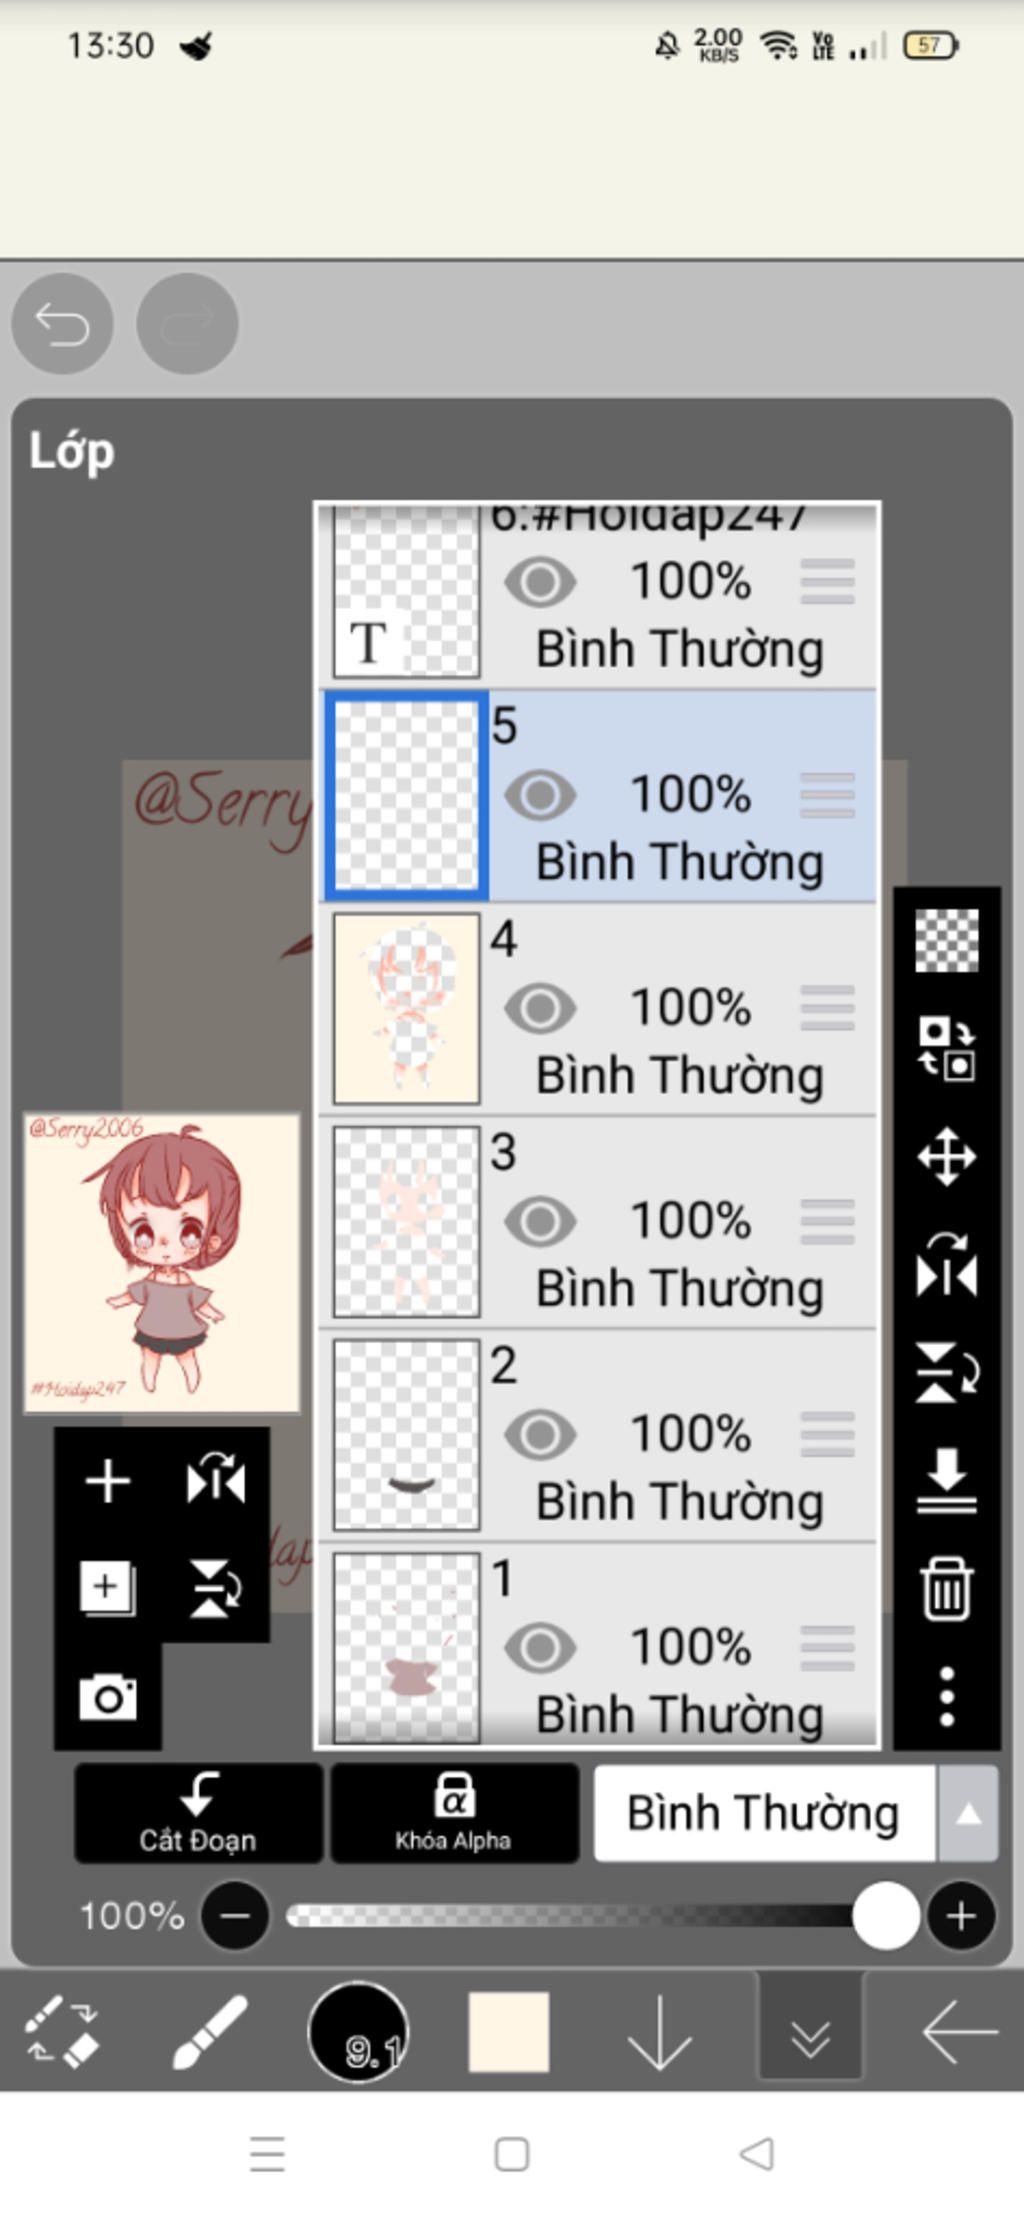Open the three-dot layer options menu
The height and width of the screenshot is (2217, 1024).
pyautogui.click(x=946, y=1696)
